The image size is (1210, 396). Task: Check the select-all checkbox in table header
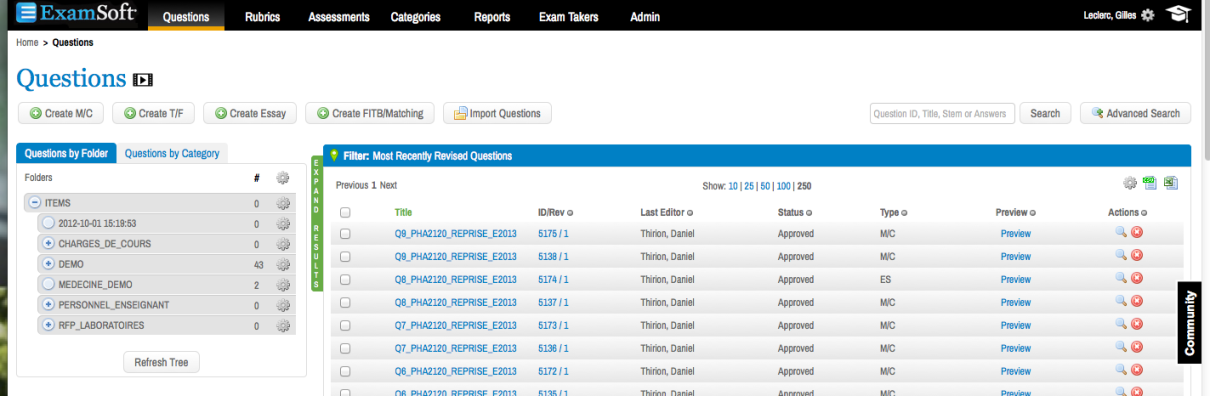click(345, 212)
